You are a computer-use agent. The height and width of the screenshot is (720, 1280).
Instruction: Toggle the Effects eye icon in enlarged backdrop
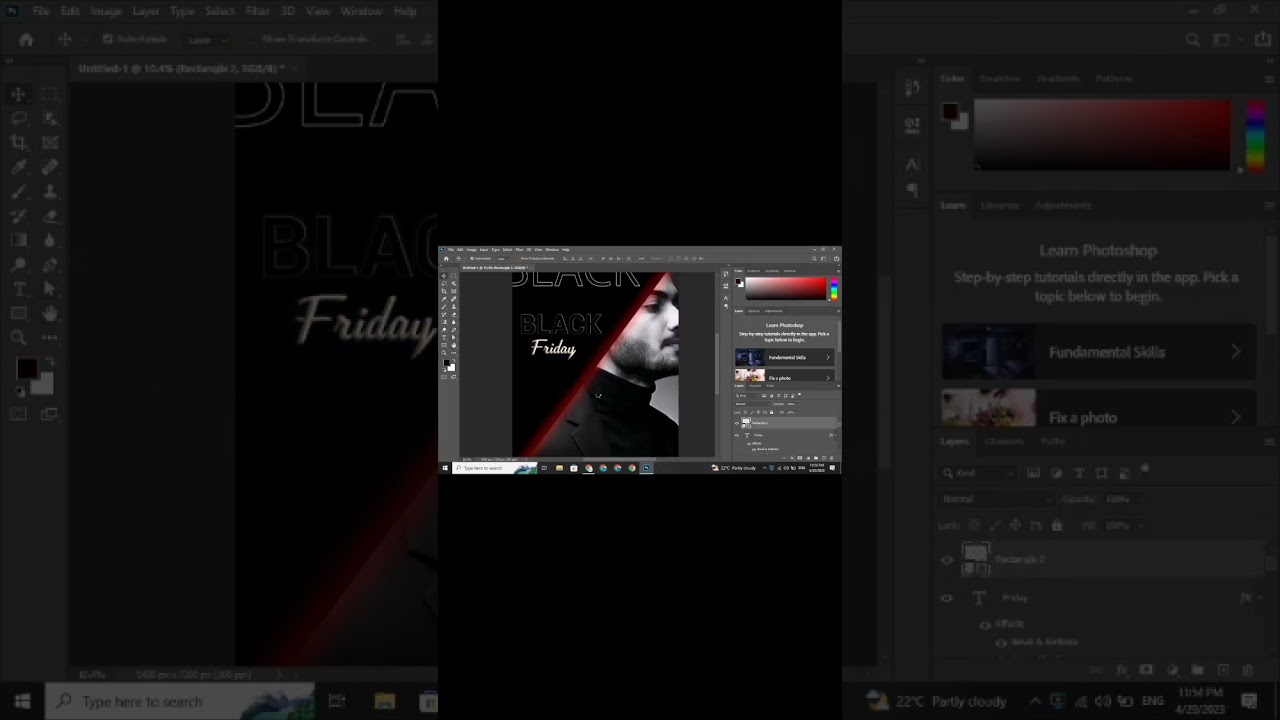pyautogui.click(x=985, y=624)
